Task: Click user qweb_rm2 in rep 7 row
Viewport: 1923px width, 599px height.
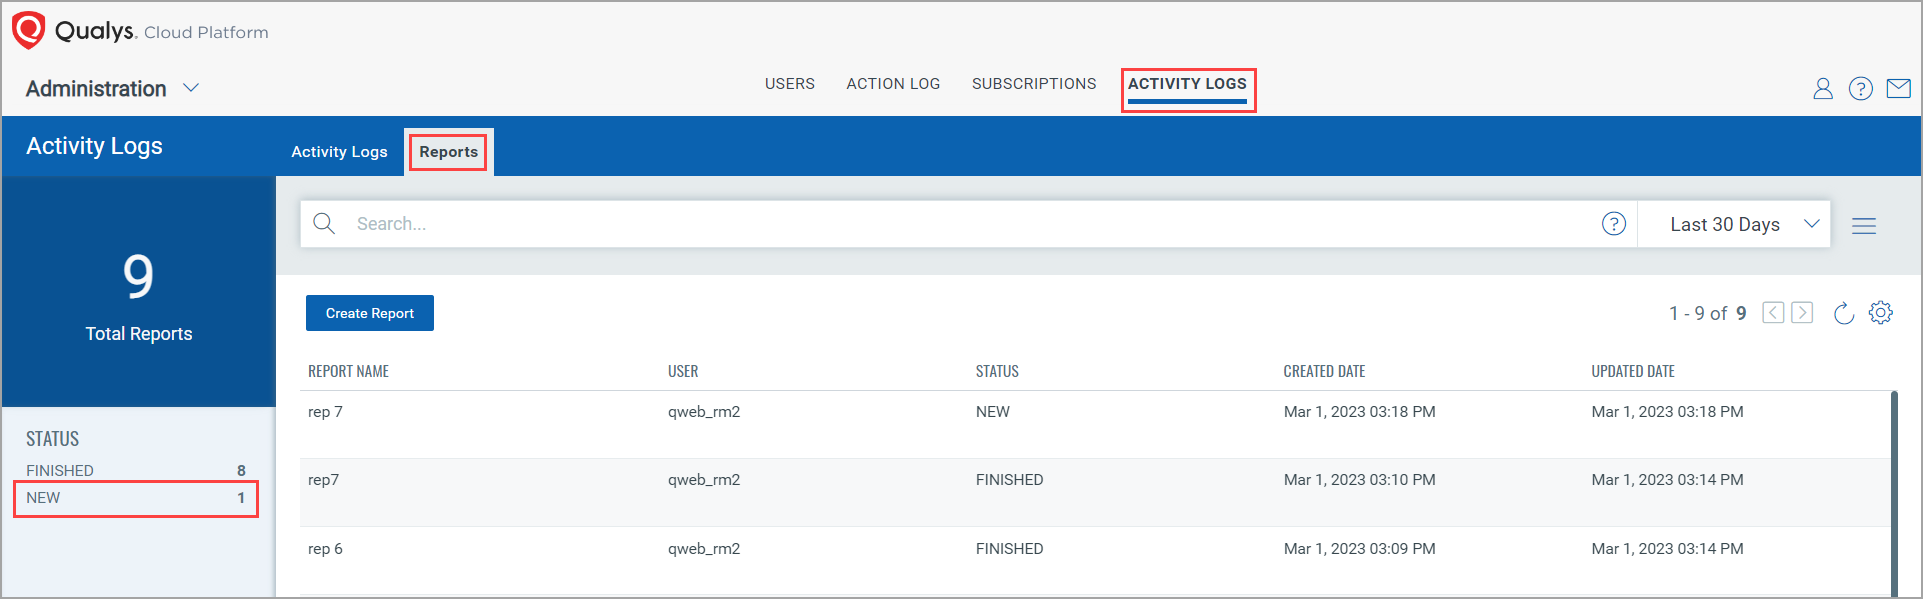Action: pyautogui.click(x=704, y=412)
